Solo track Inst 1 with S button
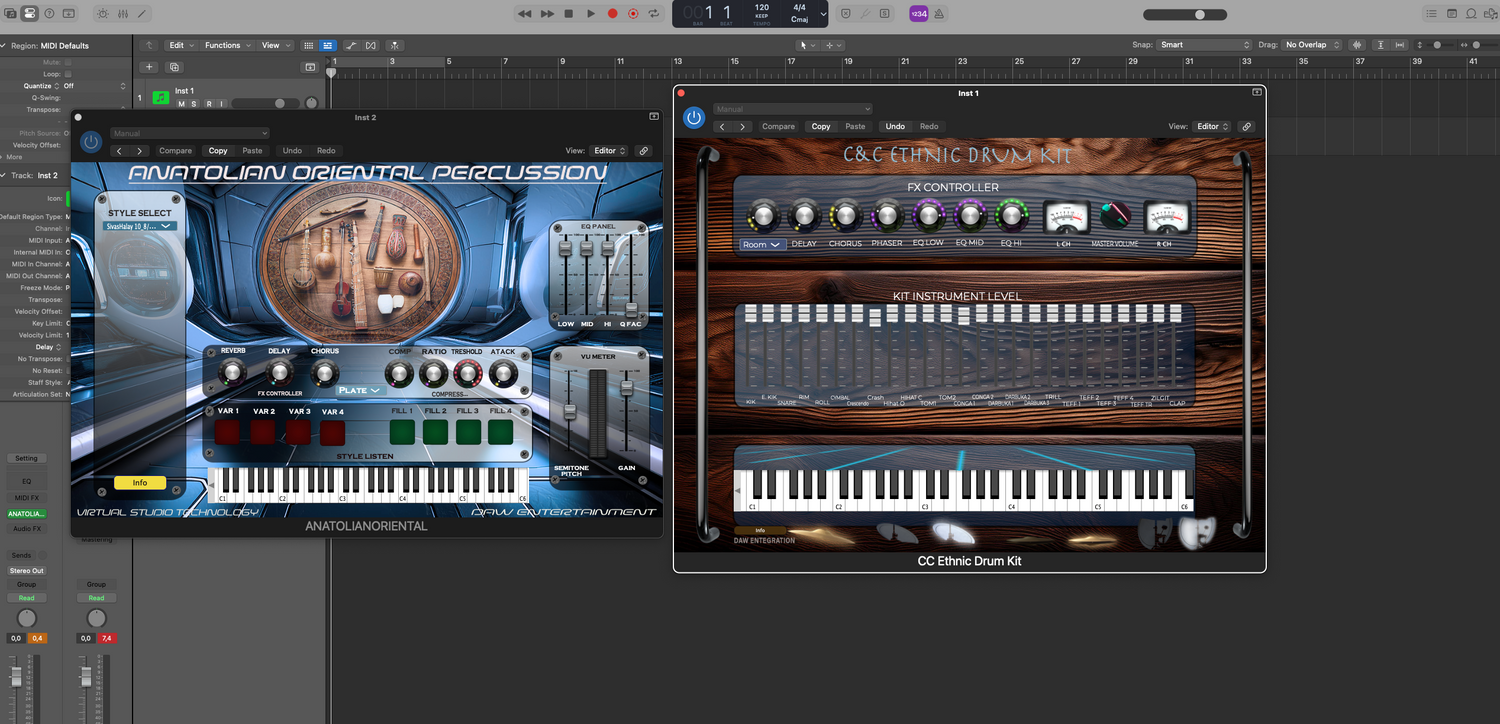This screenshot has height=724, width=1500. coord(194,103)
